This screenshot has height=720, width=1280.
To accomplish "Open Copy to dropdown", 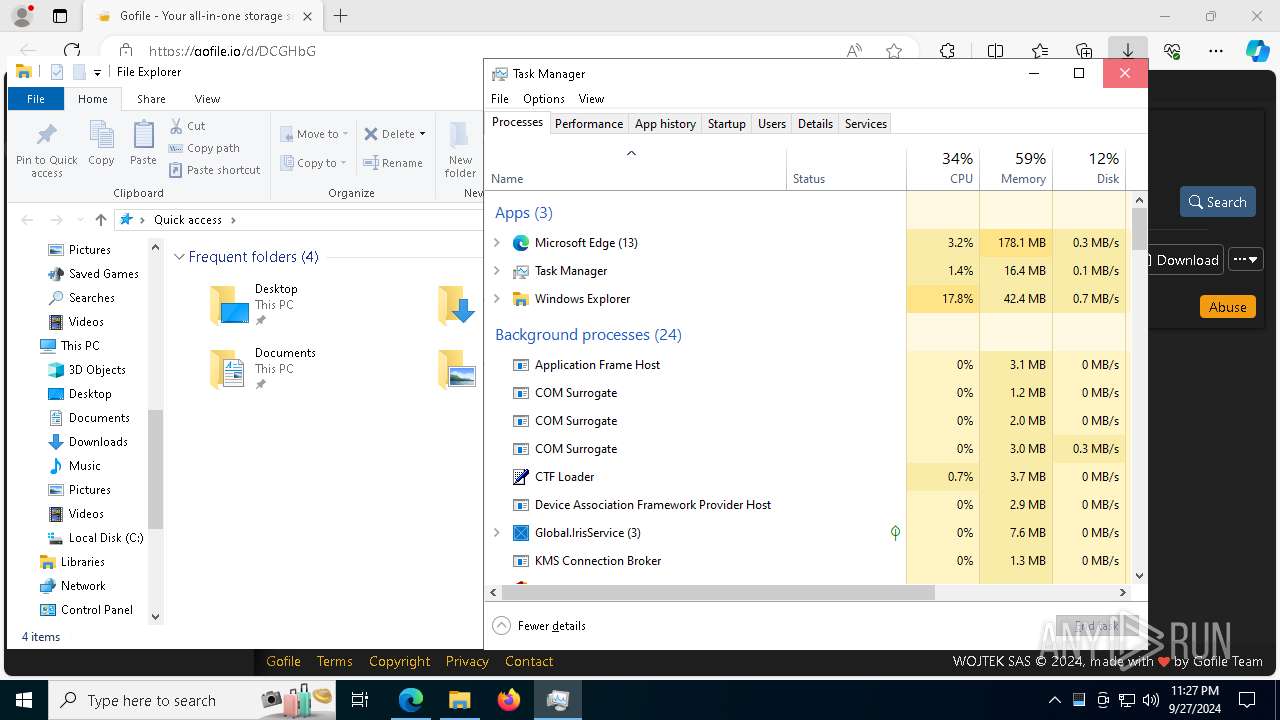I will (314, 163).
